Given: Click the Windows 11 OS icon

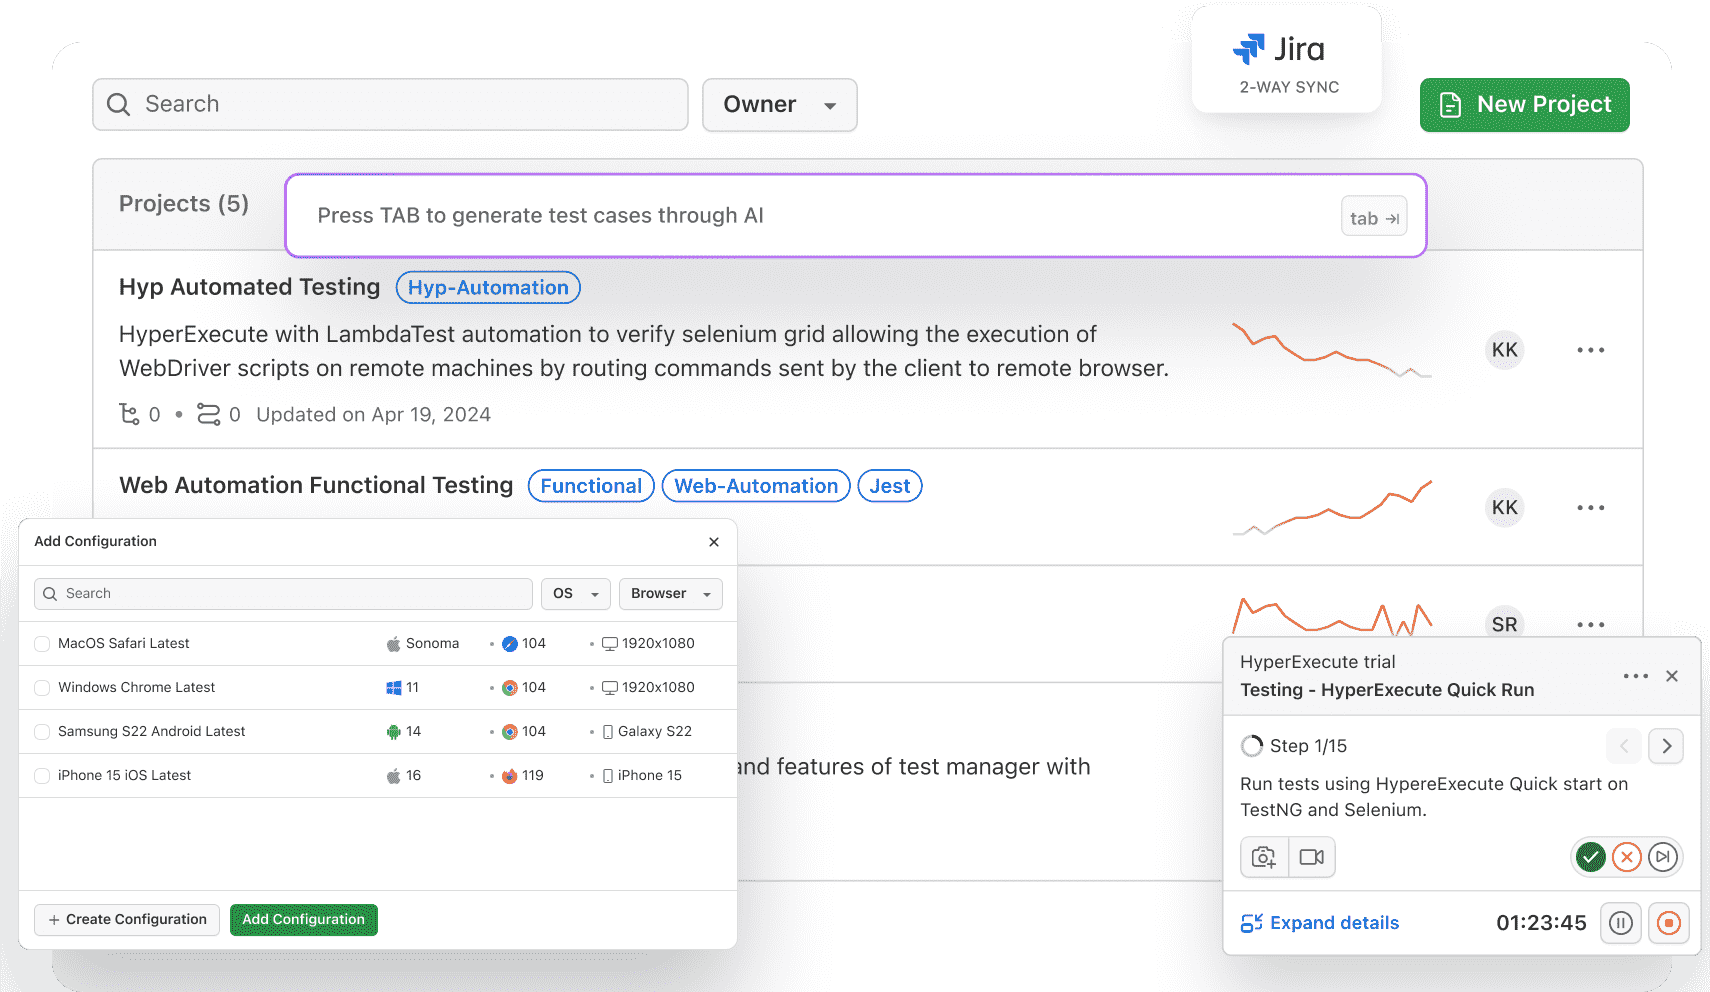Looking at the screenshot, I should click(x=393, y=688).
